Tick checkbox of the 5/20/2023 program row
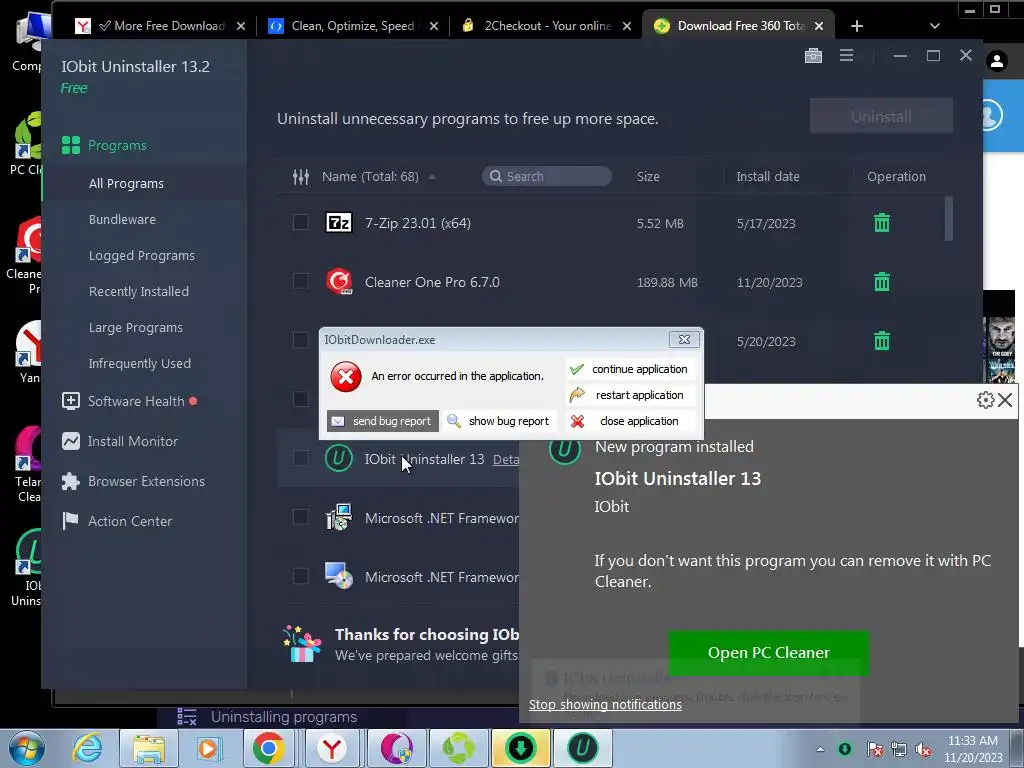The width and height of the screenshot is (1024, 768). pyautogui.click(x=300, y=340)
